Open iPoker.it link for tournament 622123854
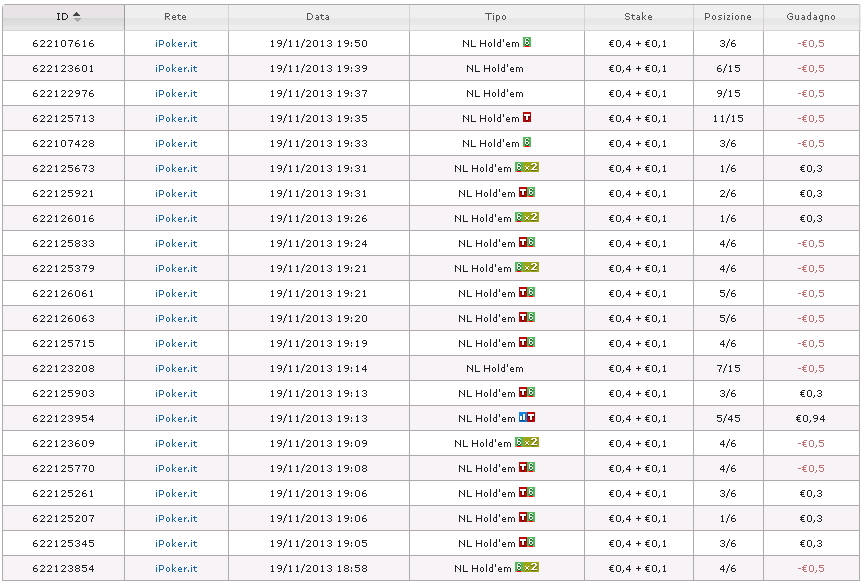This screenshot has width=861, height=581. (176, 568)
